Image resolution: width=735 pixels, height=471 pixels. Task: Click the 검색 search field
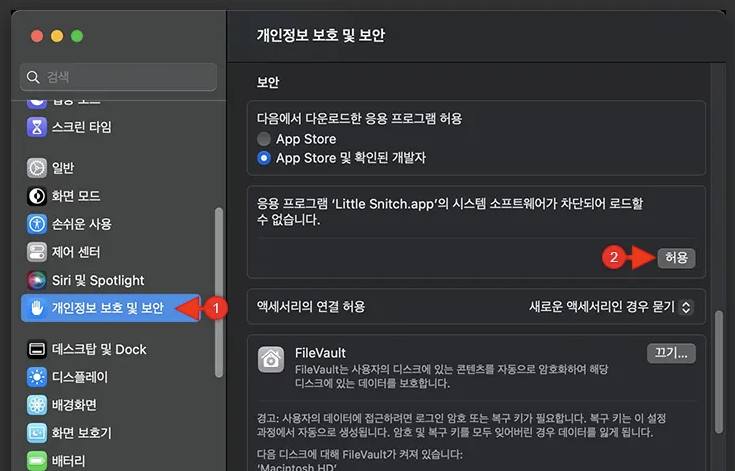119,77
